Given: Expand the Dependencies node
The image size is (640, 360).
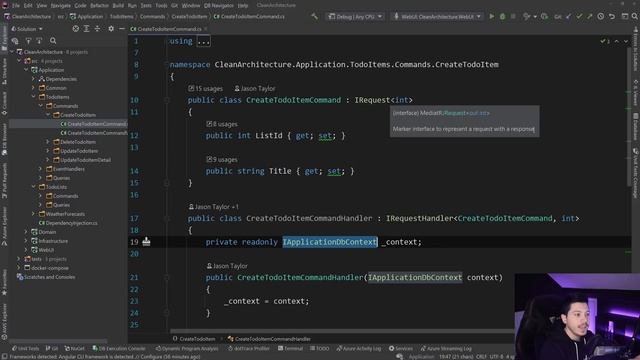Looking at the screenshot, I should 33,79.
